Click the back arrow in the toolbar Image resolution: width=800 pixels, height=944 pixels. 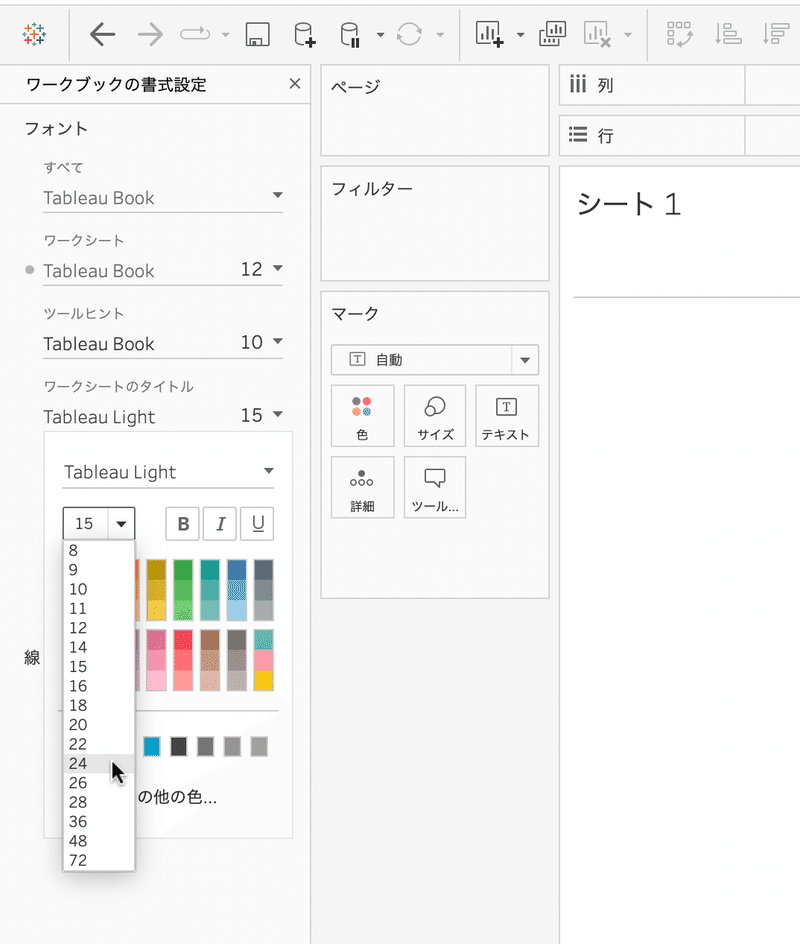click(102, 34)
